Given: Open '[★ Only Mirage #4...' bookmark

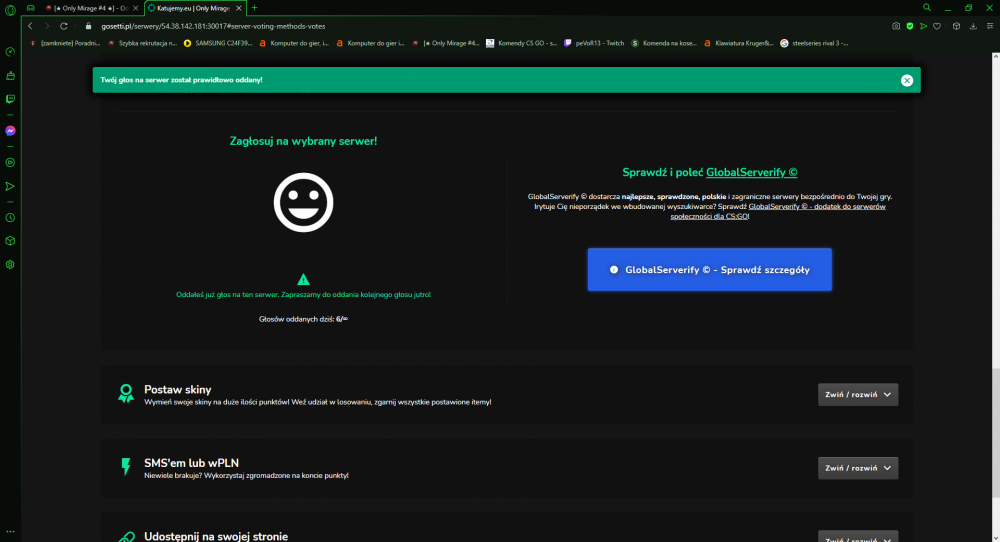Looking at the screenshot, I should pos(446,43).
